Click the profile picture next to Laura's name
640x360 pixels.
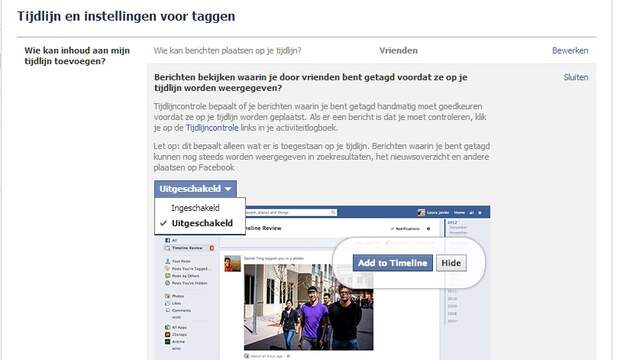point(421,212)
